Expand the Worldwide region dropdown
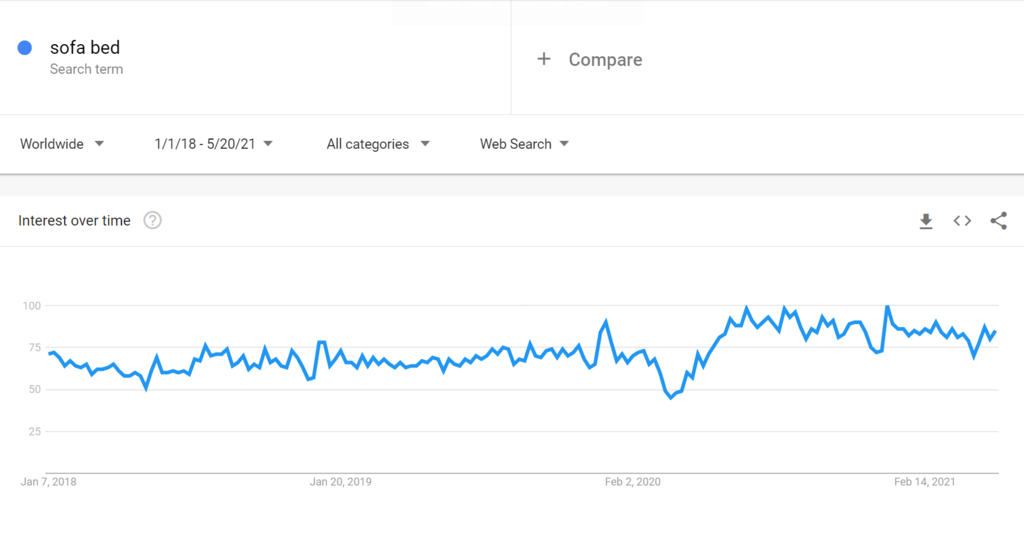 click(62, 144)
